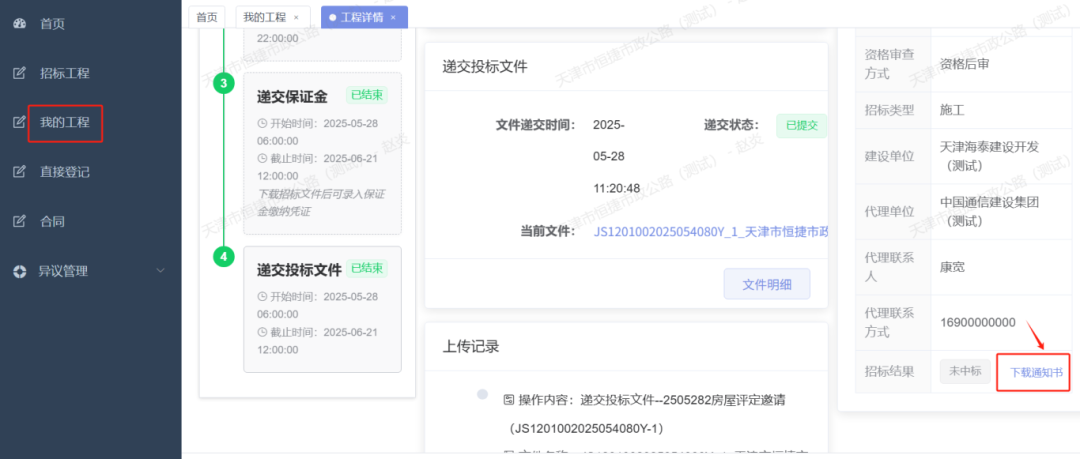Viewport: 1080px width, 459px height.
Task: Click the edit icon beside 招标工程
Action: tap(19, 73)
